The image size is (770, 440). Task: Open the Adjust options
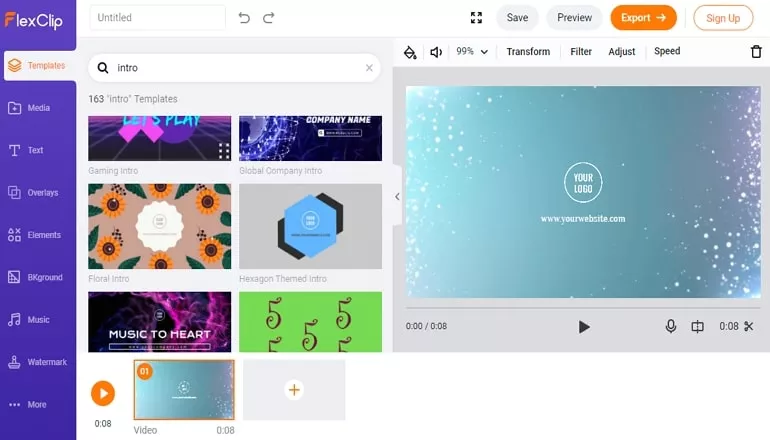point(622,51)
